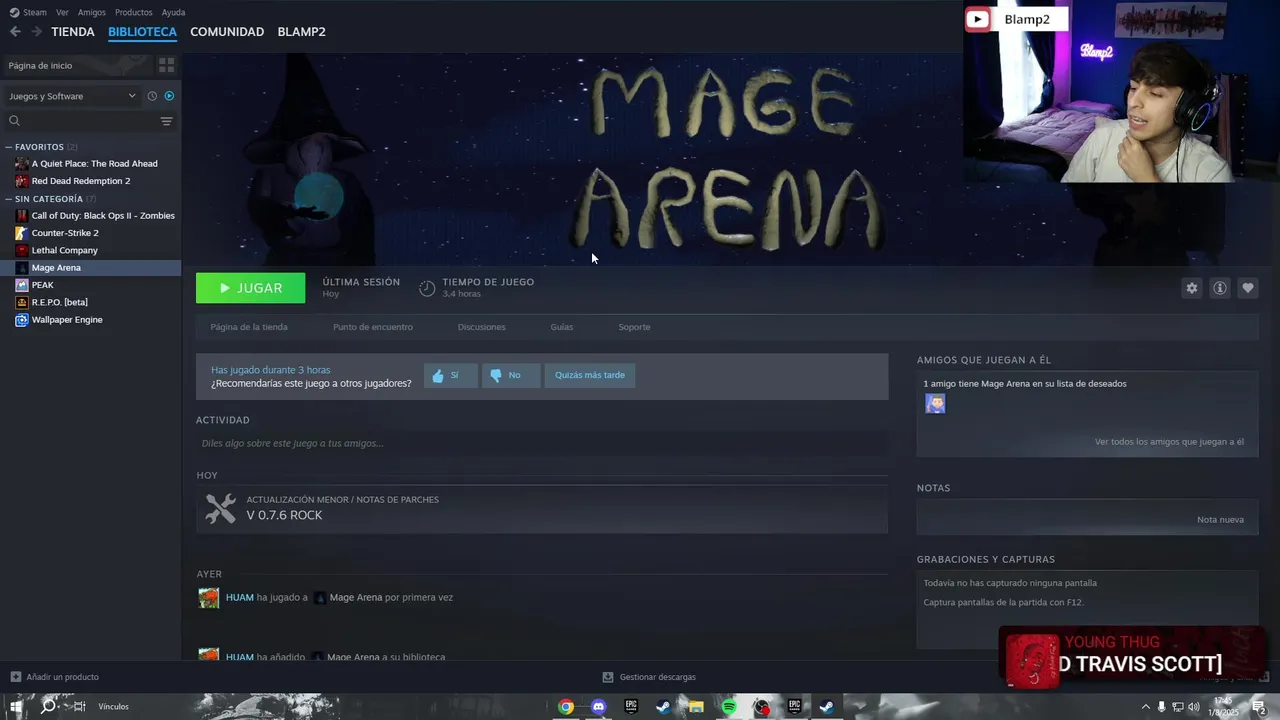Image resolution: width=1280 pixels, height=720 pixels.
Task: Open Punto de encuentro tab
Action: [x=373, y=327]
